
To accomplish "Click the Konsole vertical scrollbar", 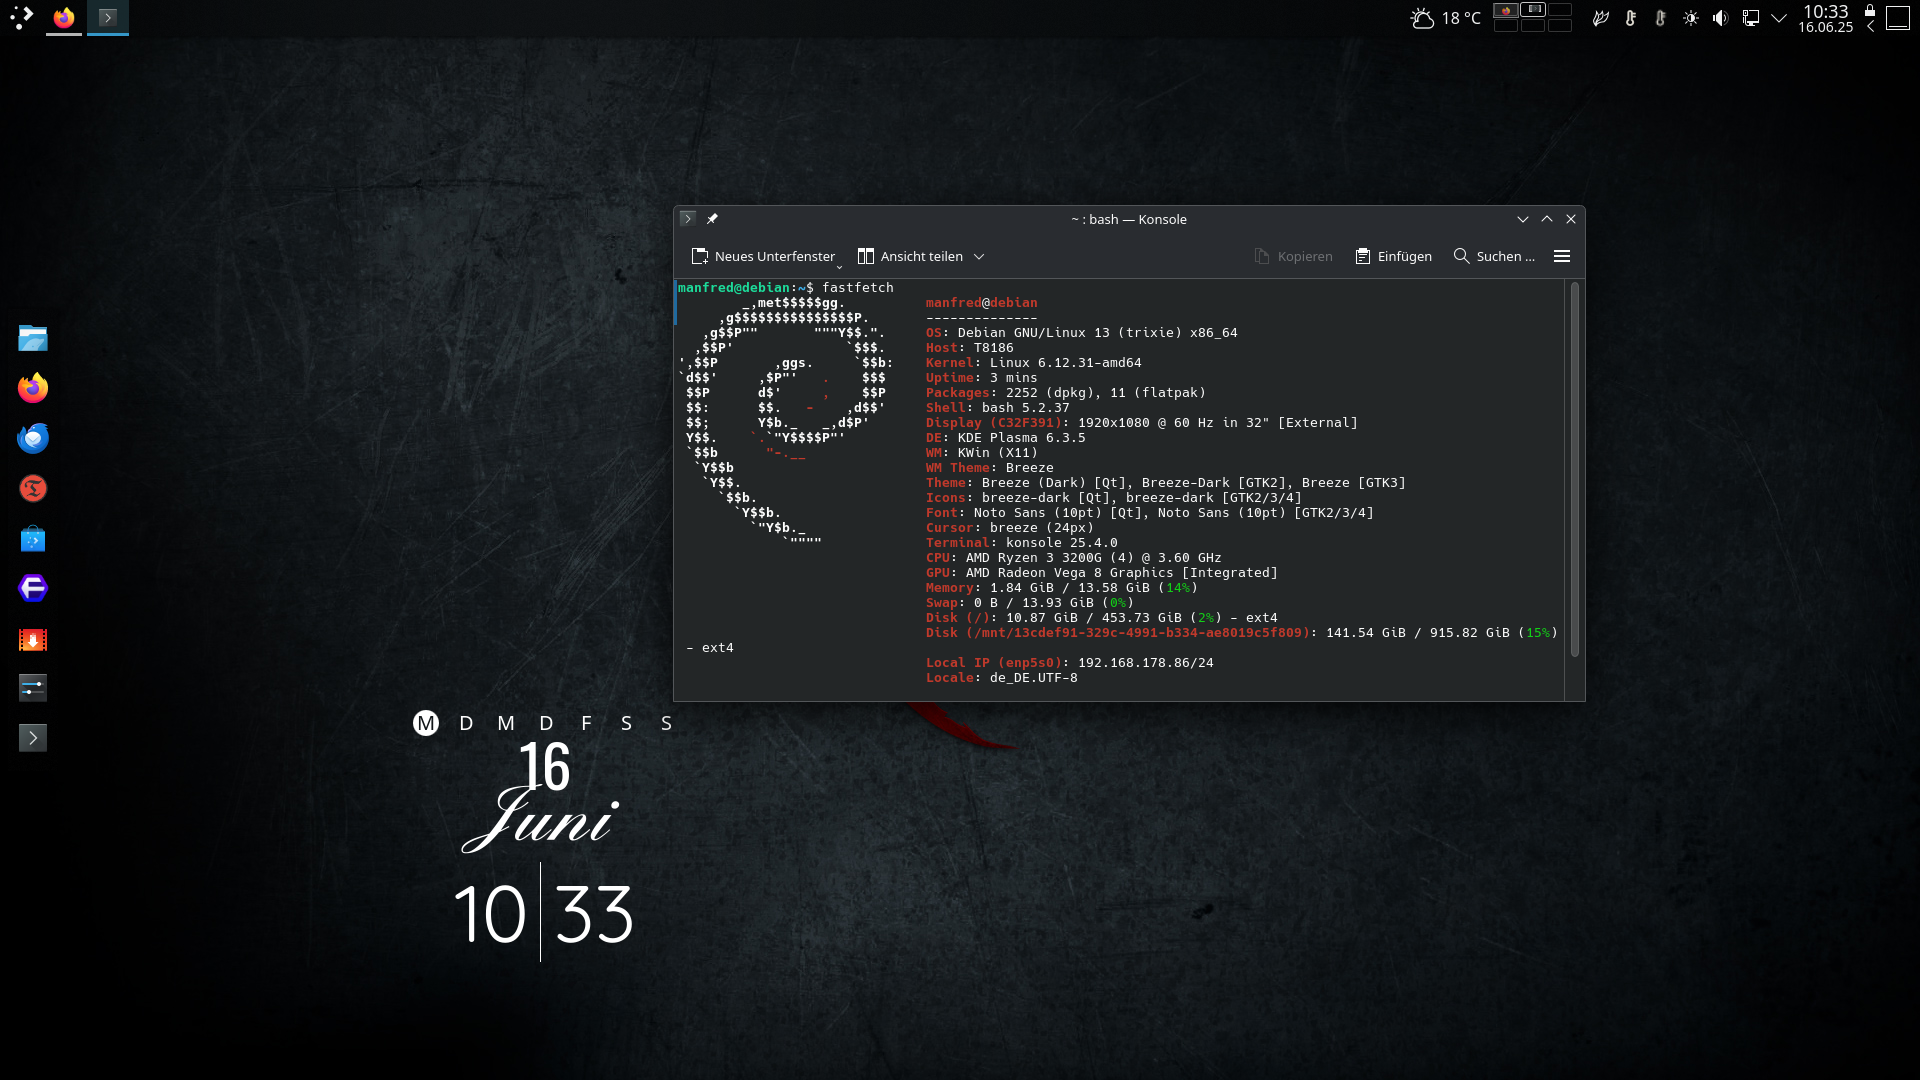I will [1574, 470].
